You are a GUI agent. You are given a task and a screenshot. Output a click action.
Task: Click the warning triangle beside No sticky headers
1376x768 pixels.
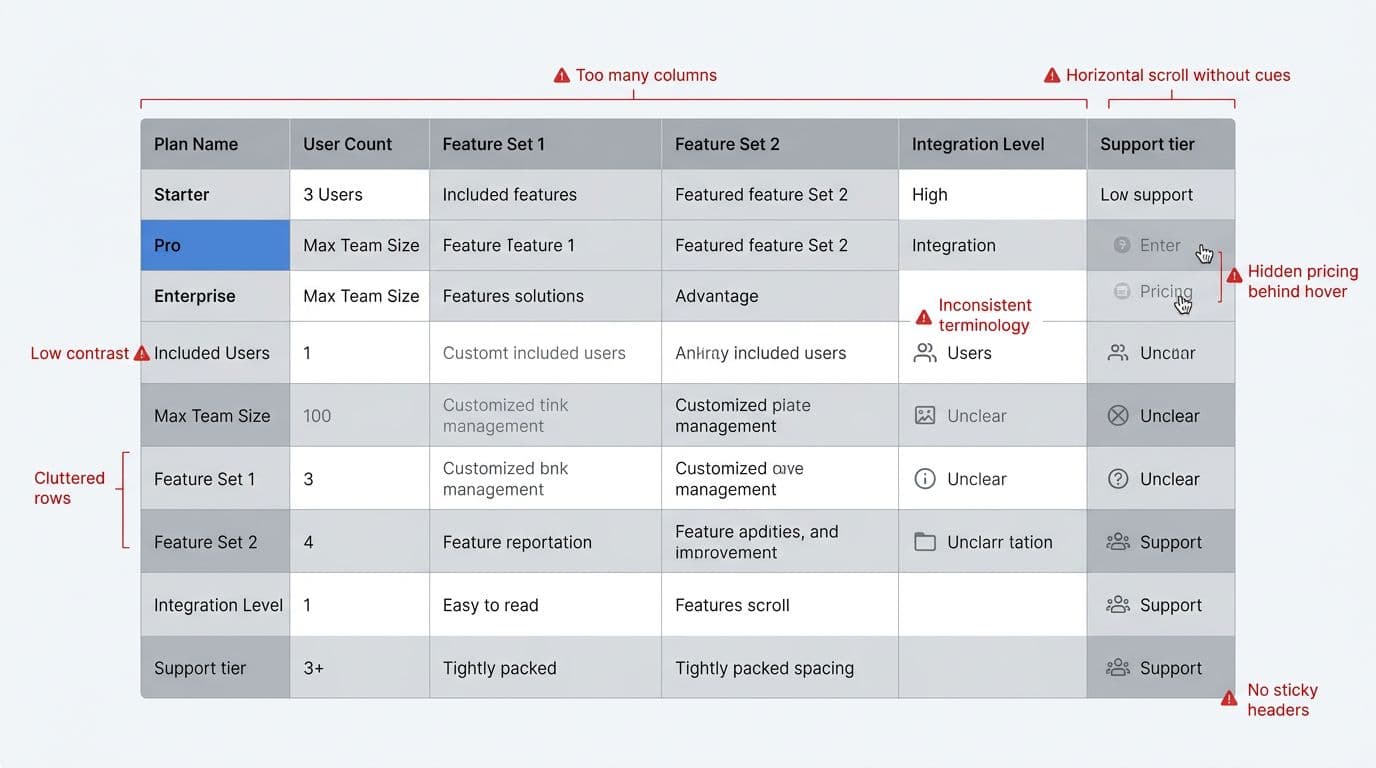coord(1229,698)
